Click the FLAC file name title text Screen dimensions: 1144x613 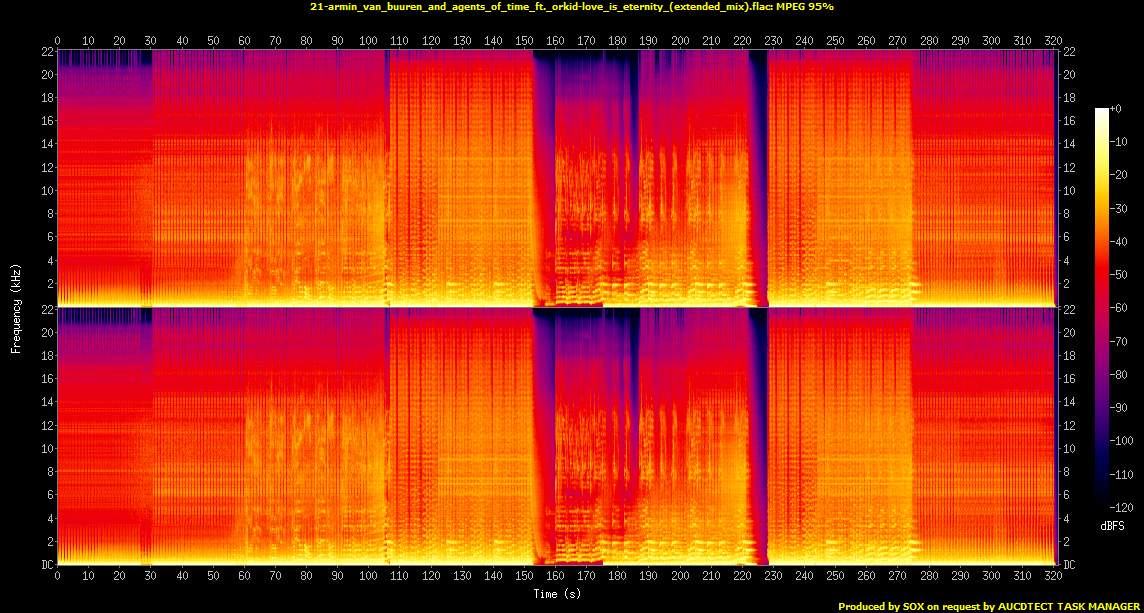571,7
